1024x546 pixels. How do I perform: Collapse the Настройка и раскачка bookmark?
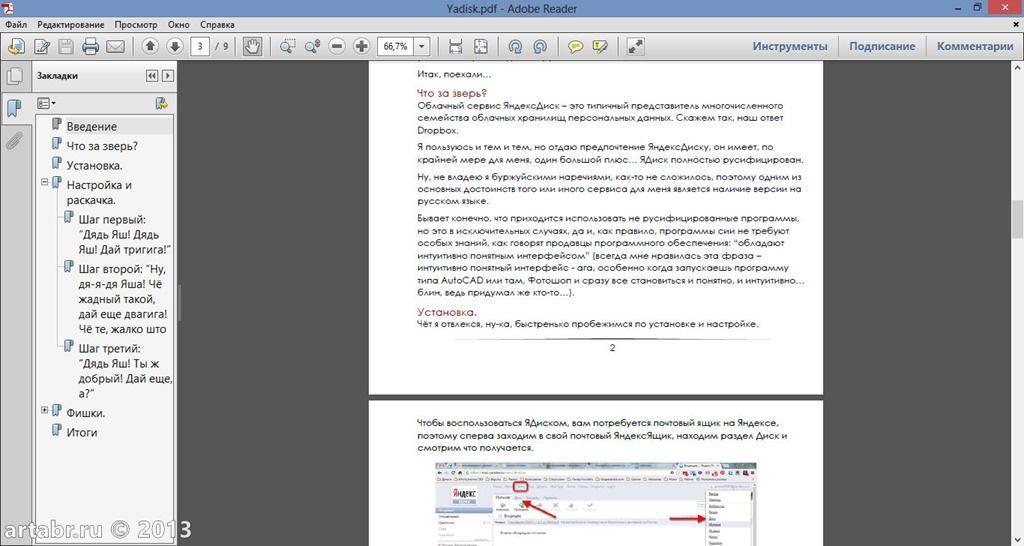tap(45, 183)
